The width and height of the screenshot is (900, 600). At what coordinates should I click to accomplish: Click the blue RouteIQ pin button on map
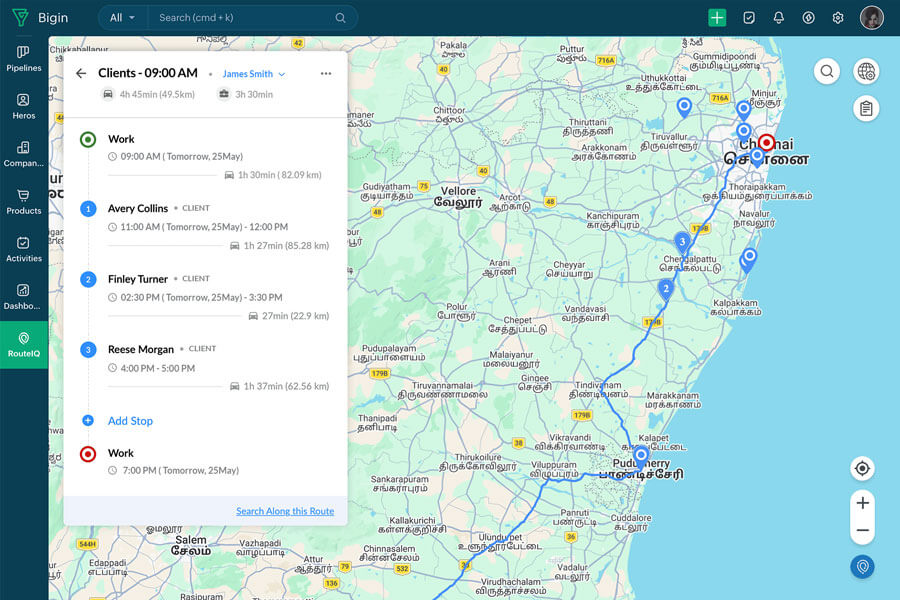pyautogui.click(x=862, y=567)
